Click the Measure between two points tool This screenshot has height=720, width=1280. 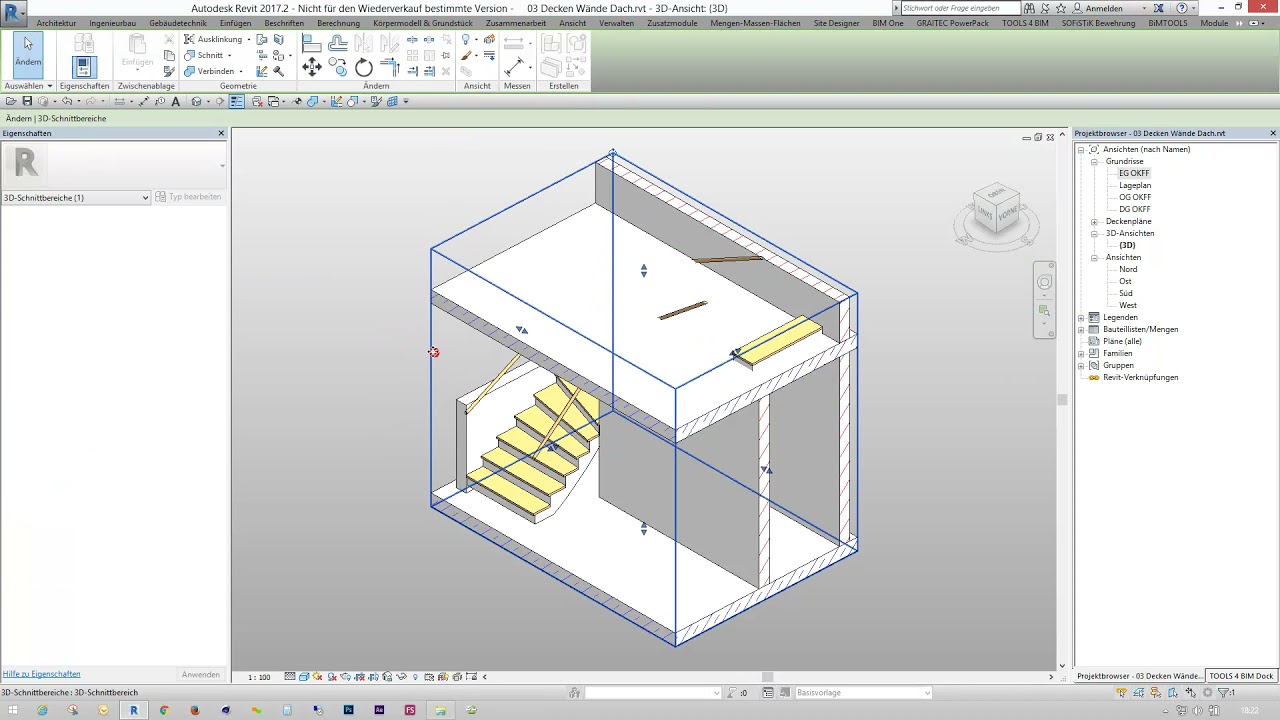pos(514,67)
